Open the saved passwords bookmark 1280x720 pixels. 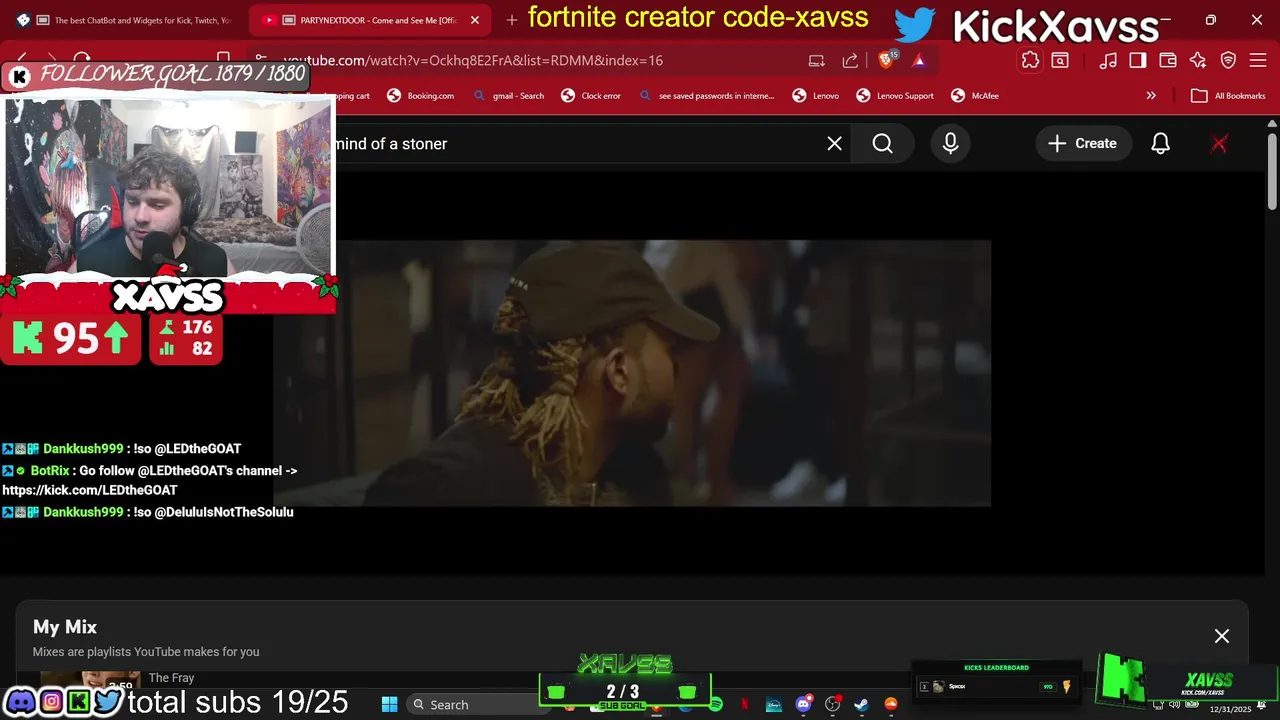[x=707, y=96]
